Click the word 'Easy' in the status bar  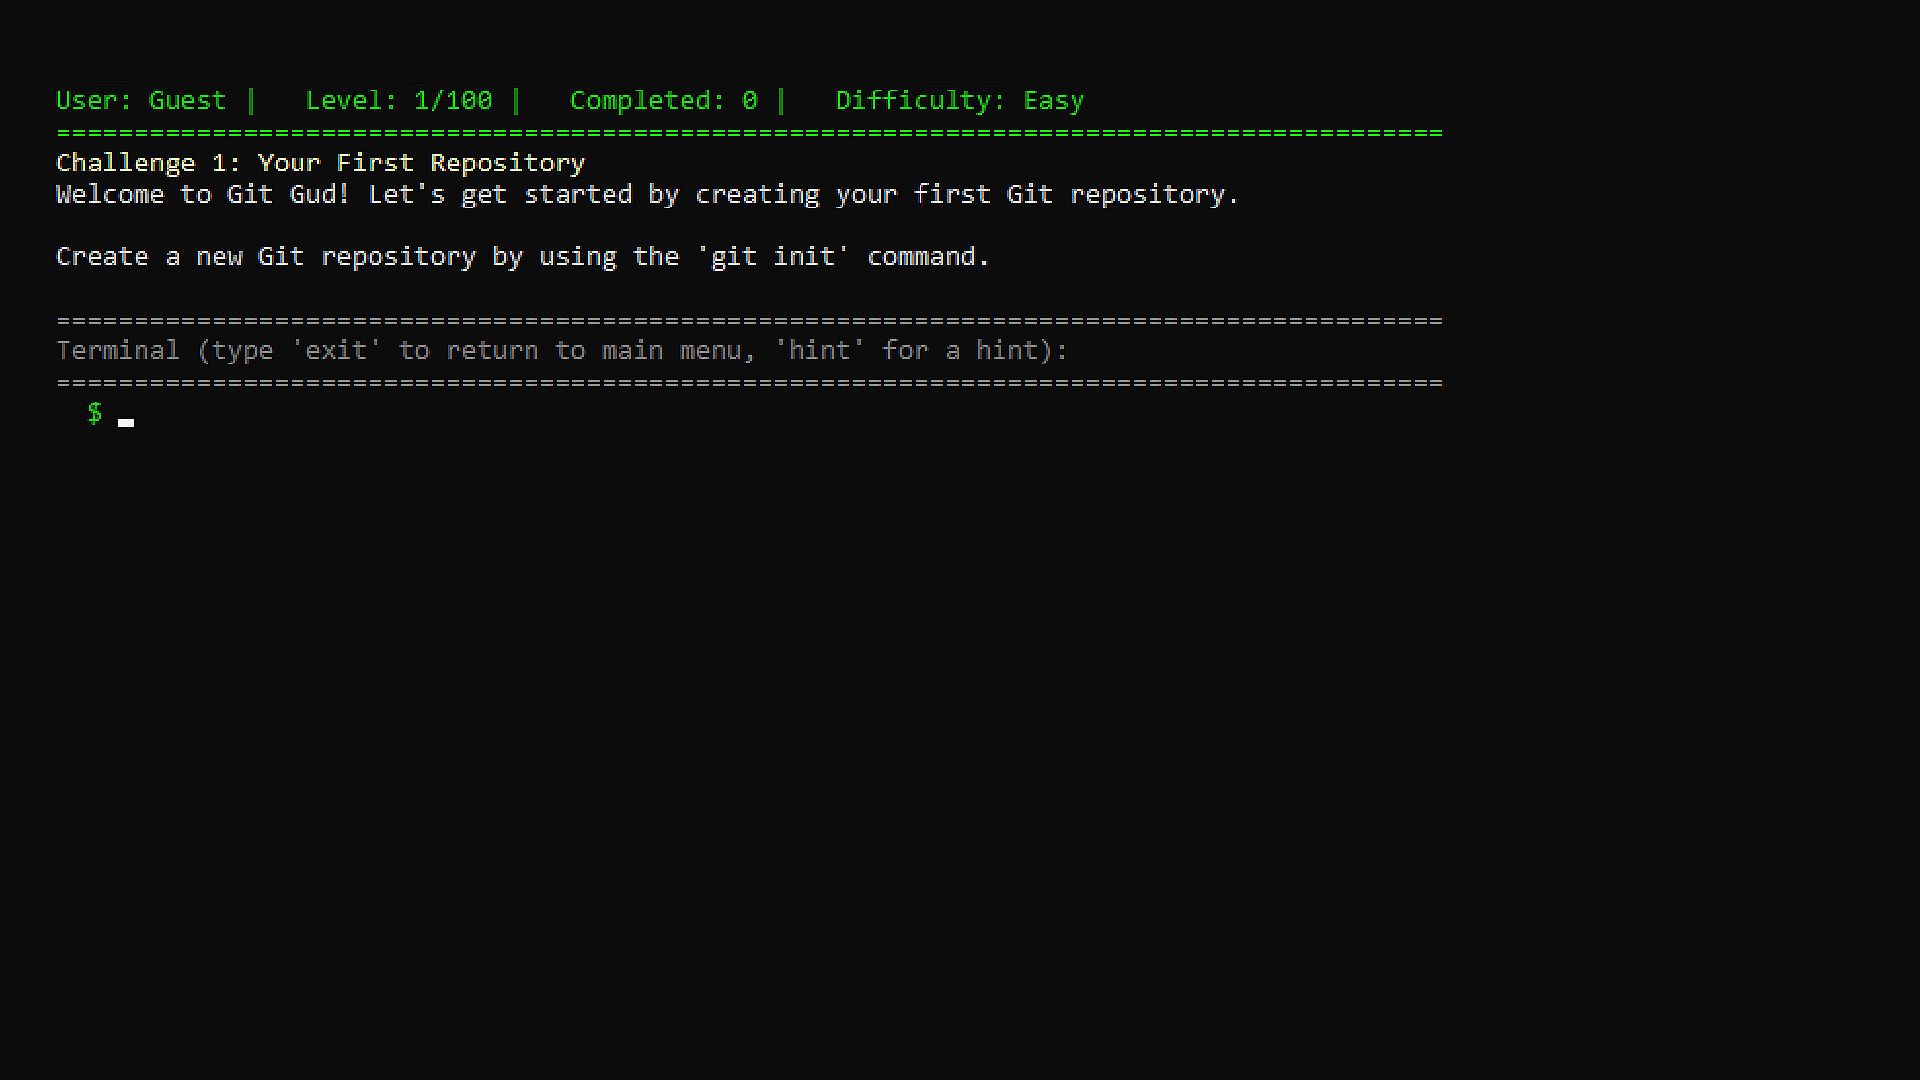pyautogui.click(x=1053, y=101)
